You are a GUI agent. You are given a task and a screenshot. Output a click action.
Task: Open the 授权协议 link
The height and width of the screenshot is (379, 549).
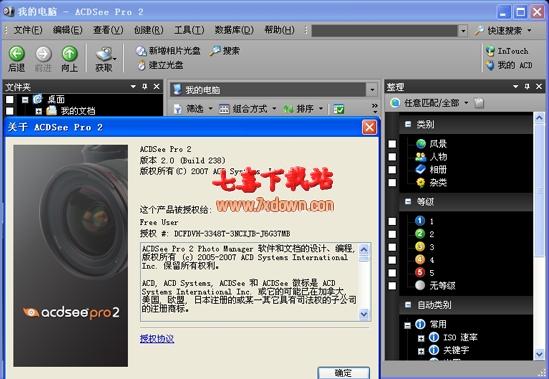point(157,339)
